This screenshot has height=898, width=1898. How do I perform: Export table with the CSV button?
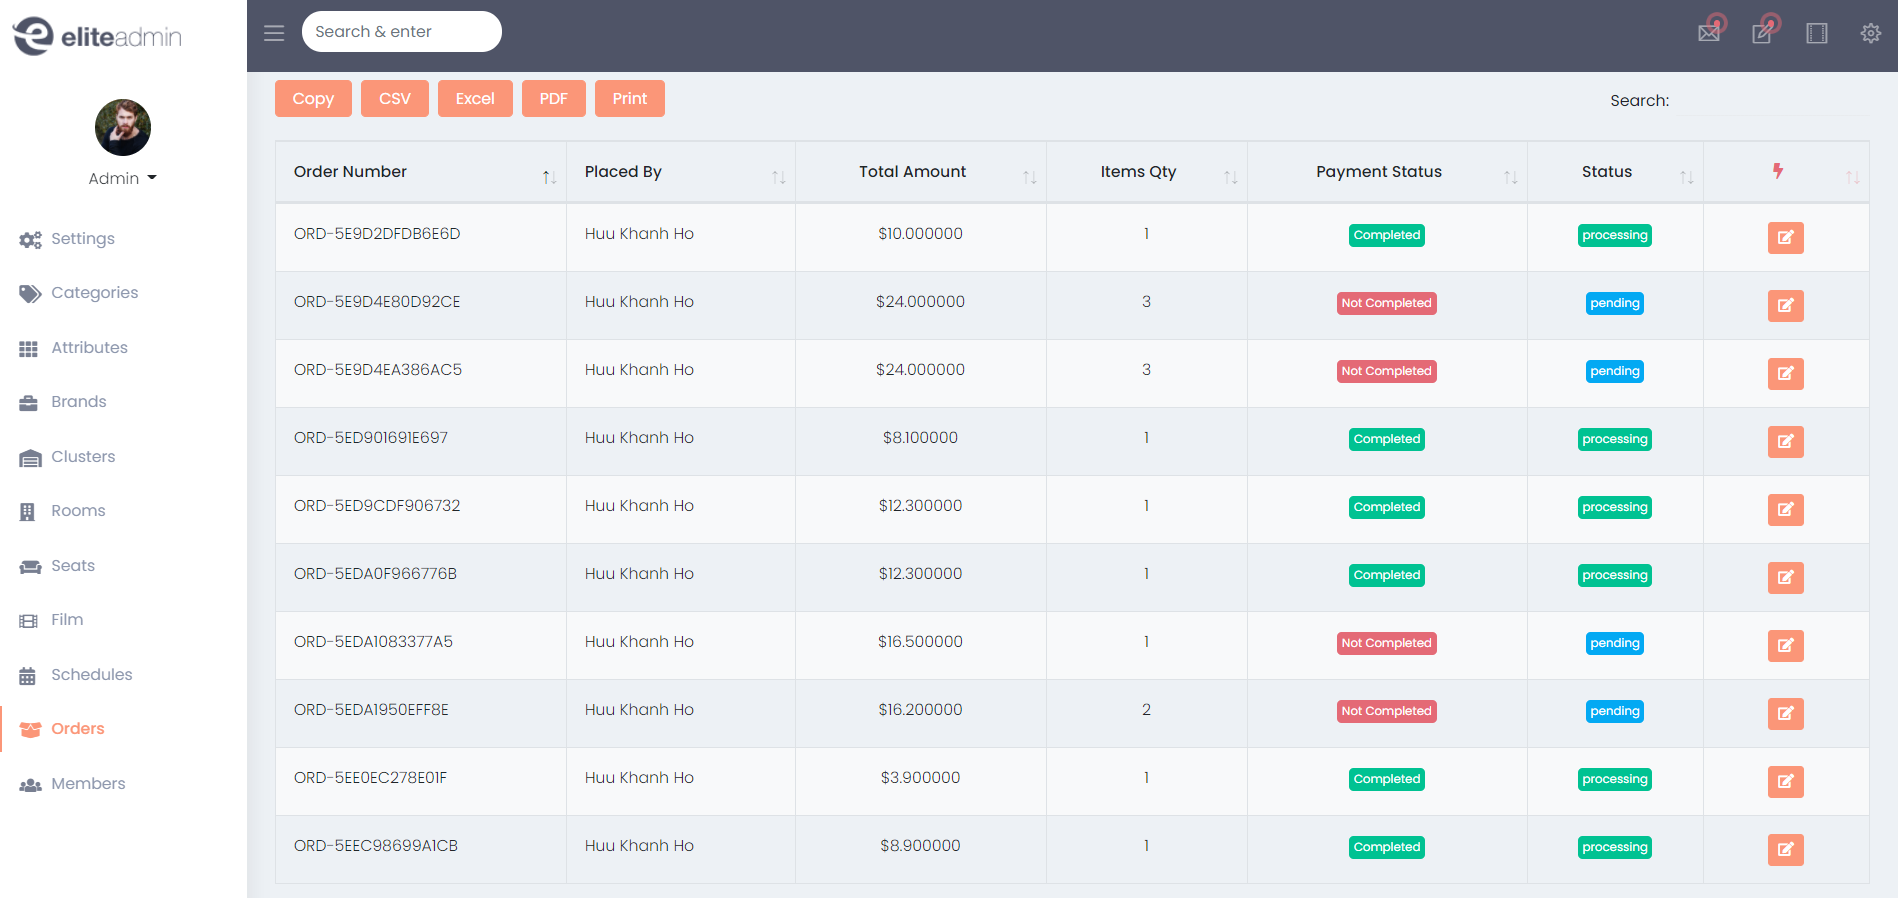tap(394, 99)
